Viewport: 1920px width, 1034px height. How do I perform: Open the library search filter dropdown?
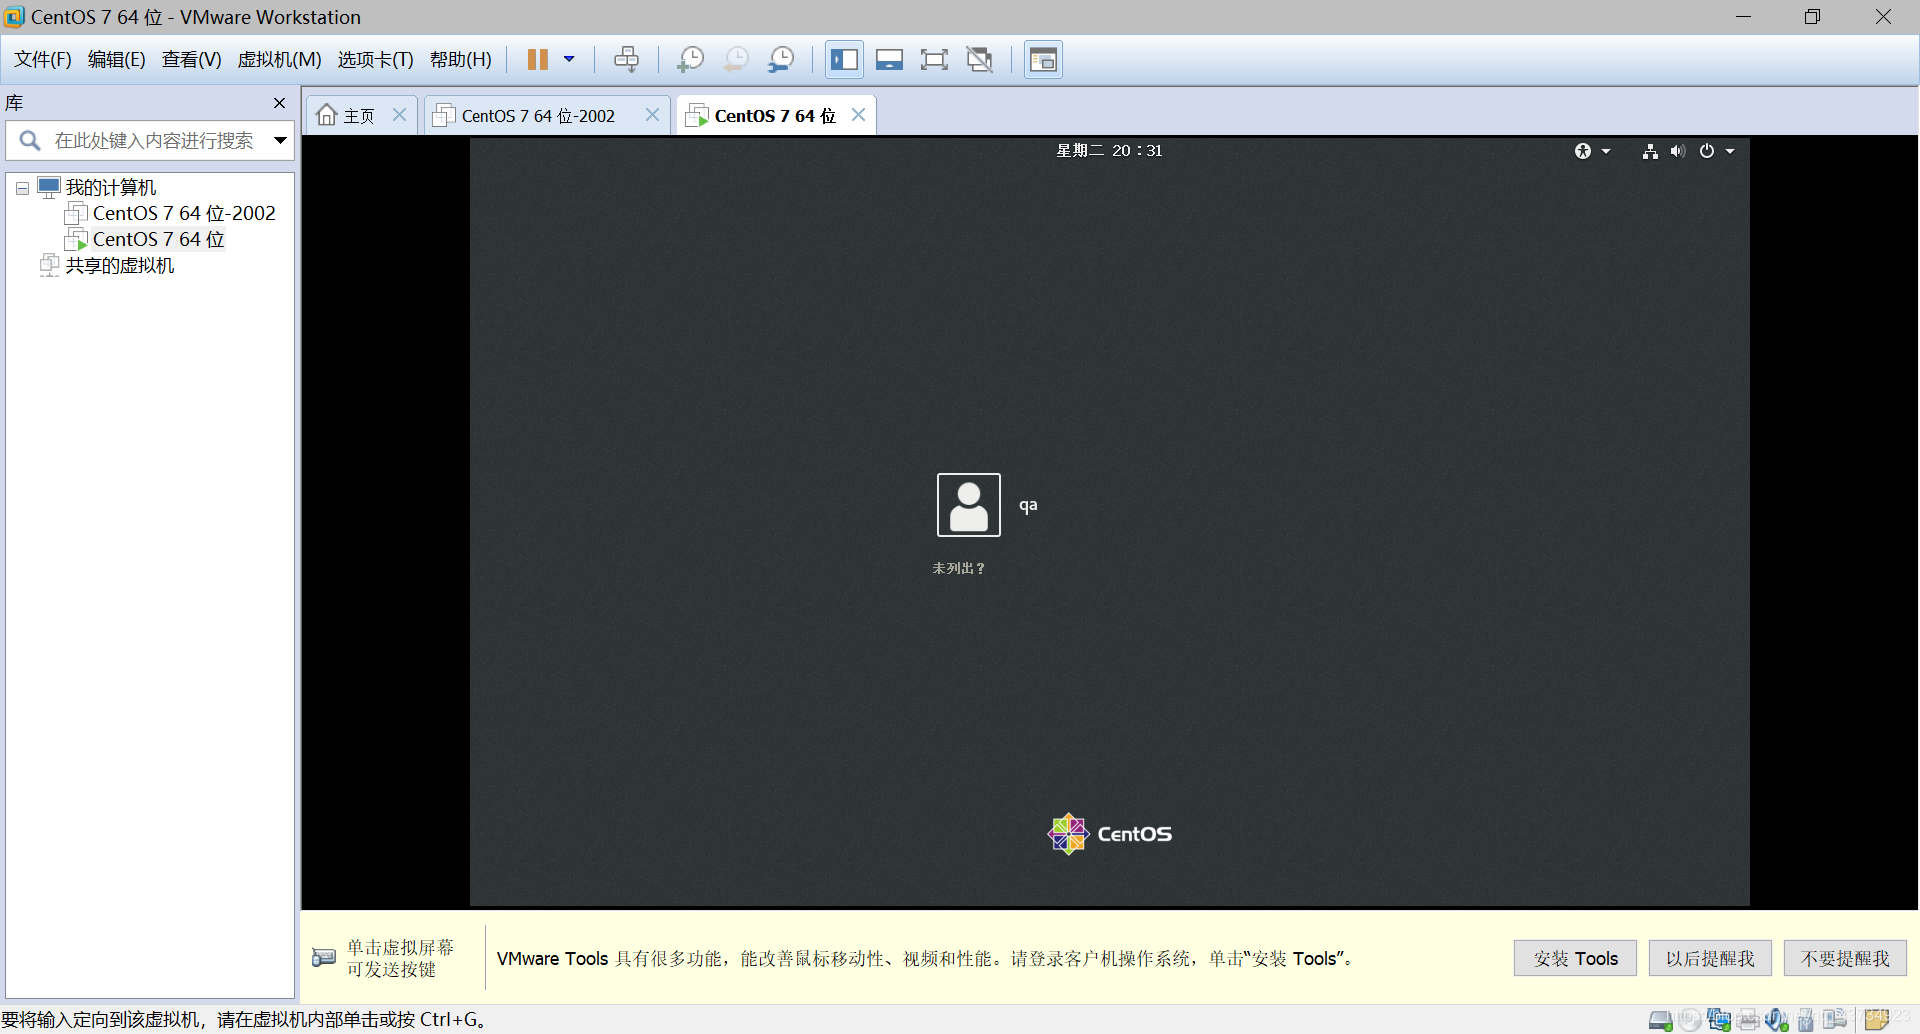click(280, 141)
